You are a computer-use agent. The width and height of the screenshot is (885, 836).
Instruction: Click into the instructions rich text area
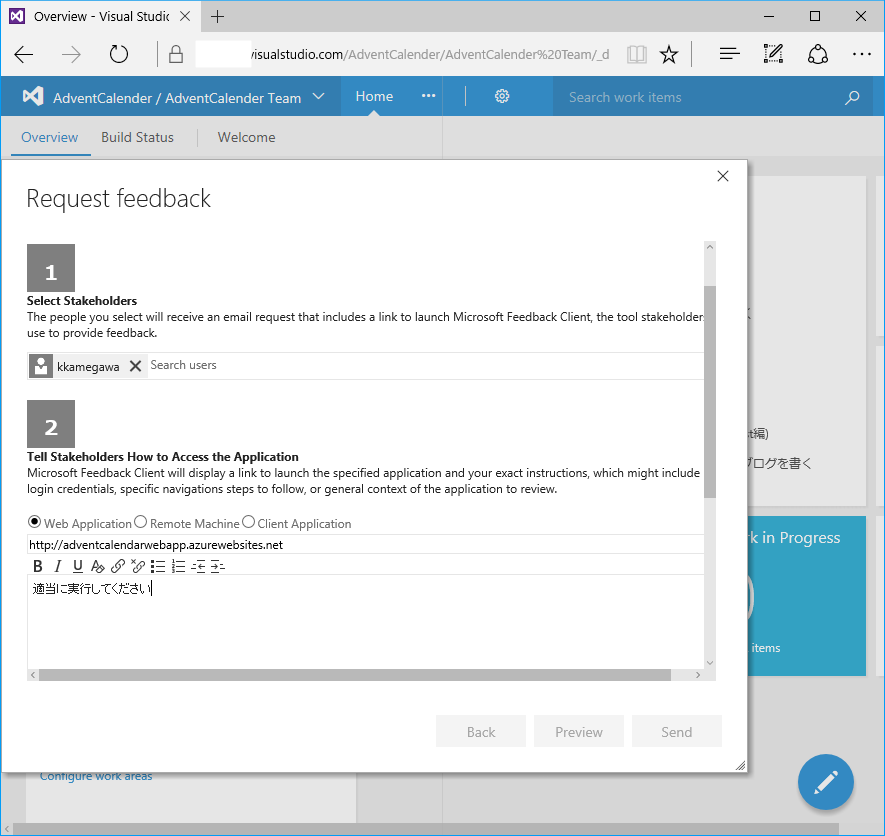pos(365,621)
